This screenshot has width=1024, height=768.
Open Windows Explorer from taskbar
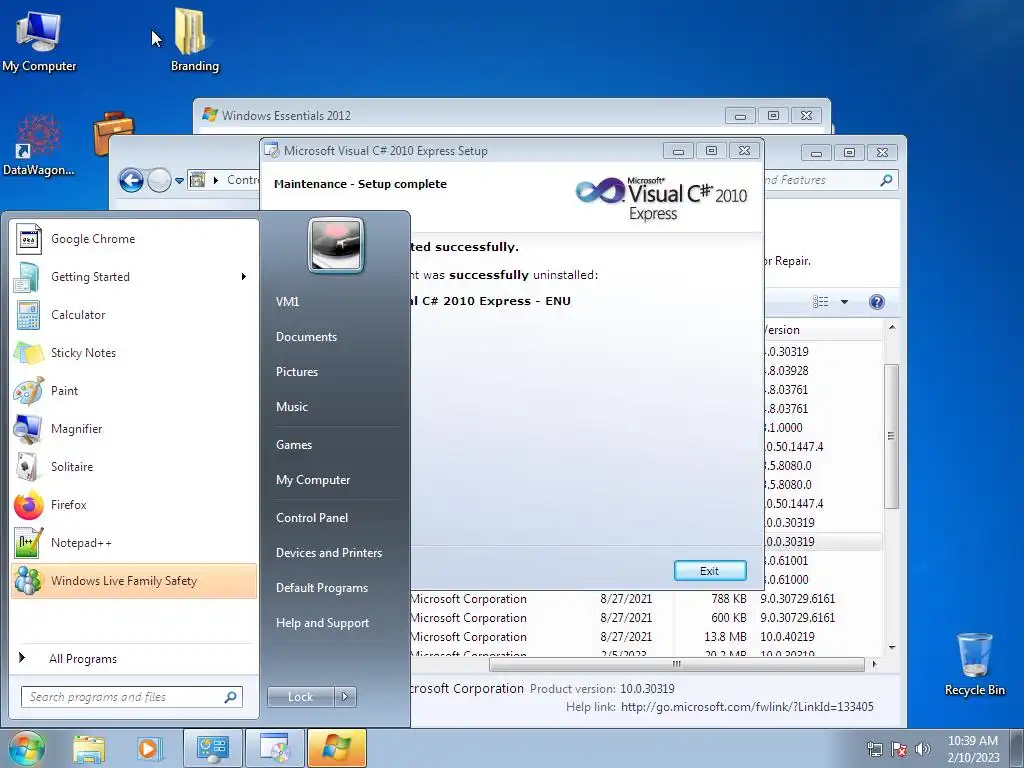pyautogui.click(x=89, y=748)
